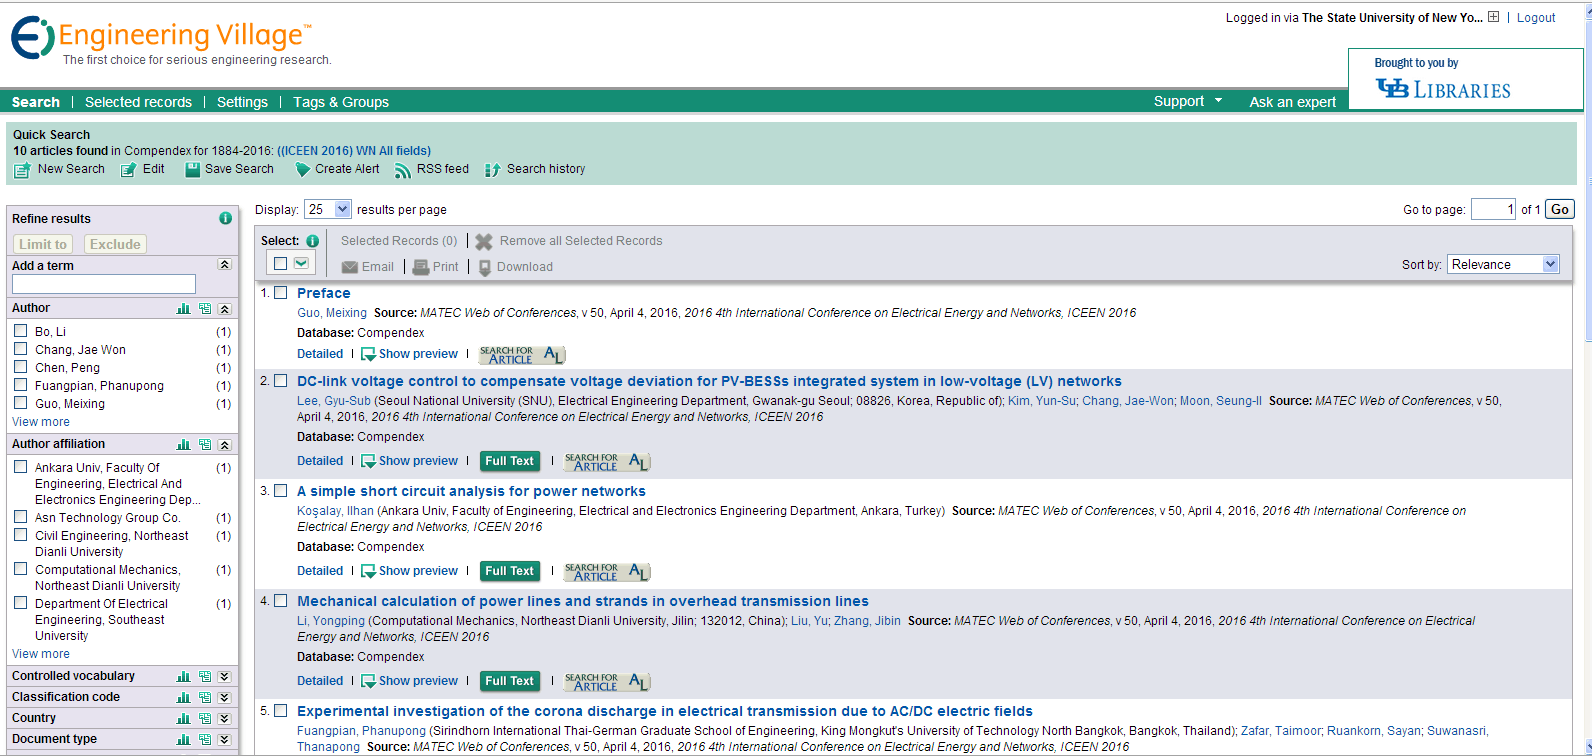Check the Bo, Li author checkbox
The image size is (1592, 756).
click(x=20, y=331)
